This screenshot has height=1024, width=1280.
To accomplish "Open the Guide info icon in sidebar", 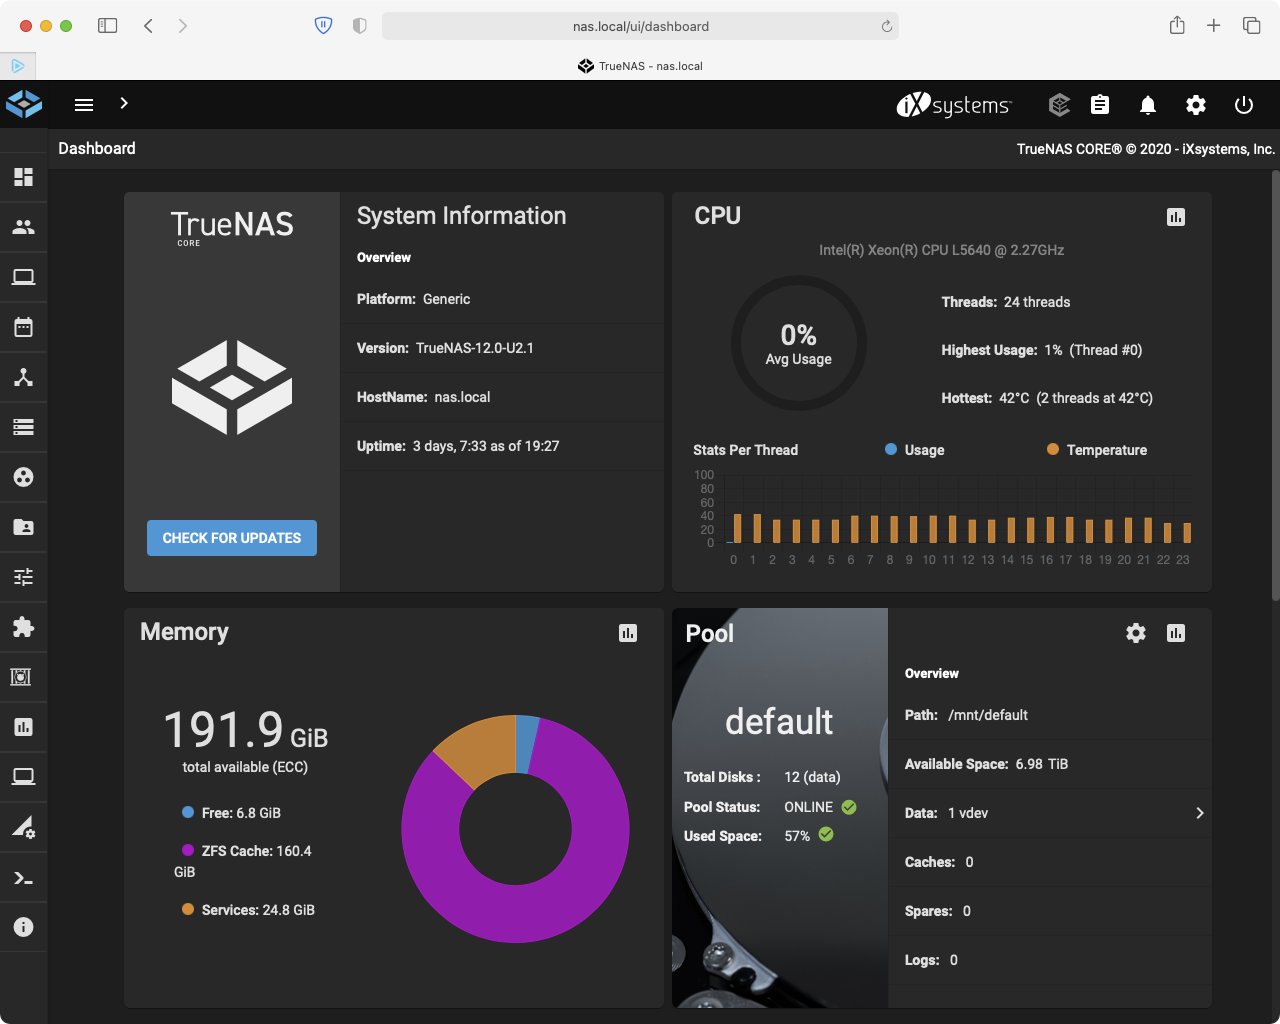I will [x=23, y=927].
